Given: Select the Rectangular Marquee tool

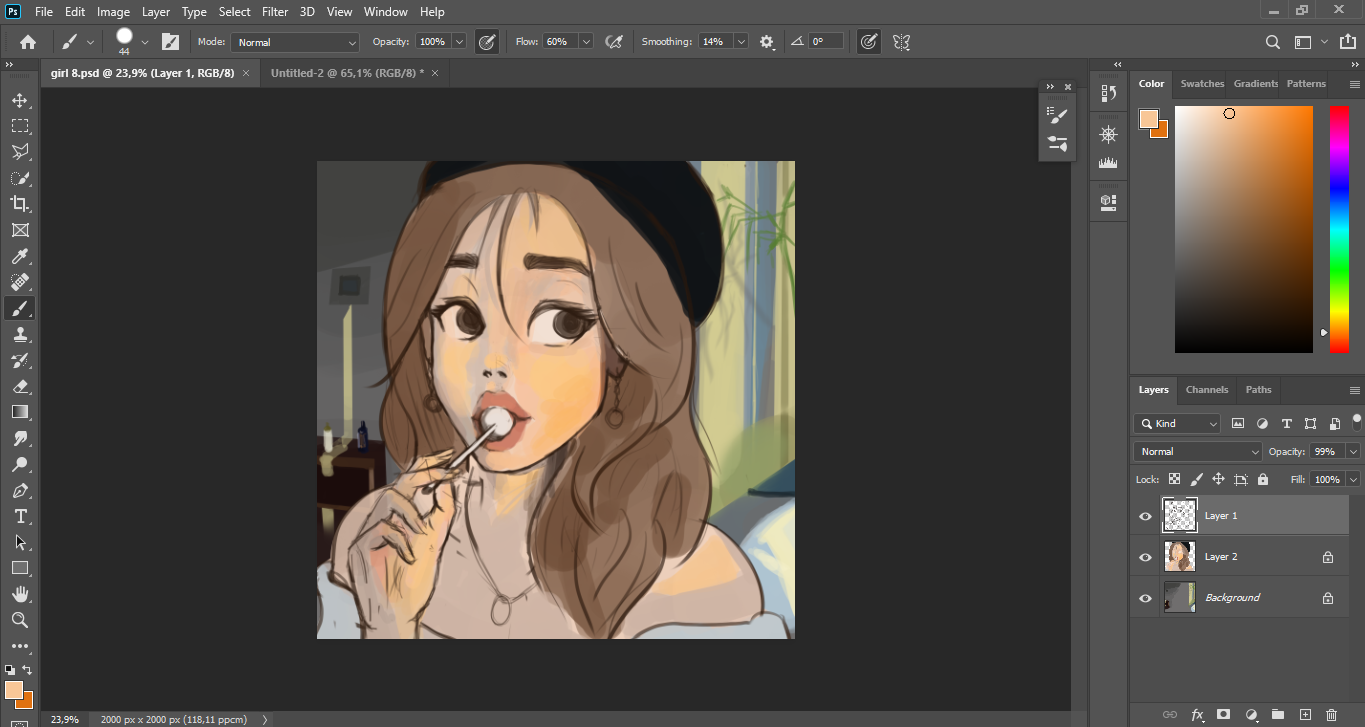Looking at the screenshot, I should pyautogui.click(x=19, y=126).
